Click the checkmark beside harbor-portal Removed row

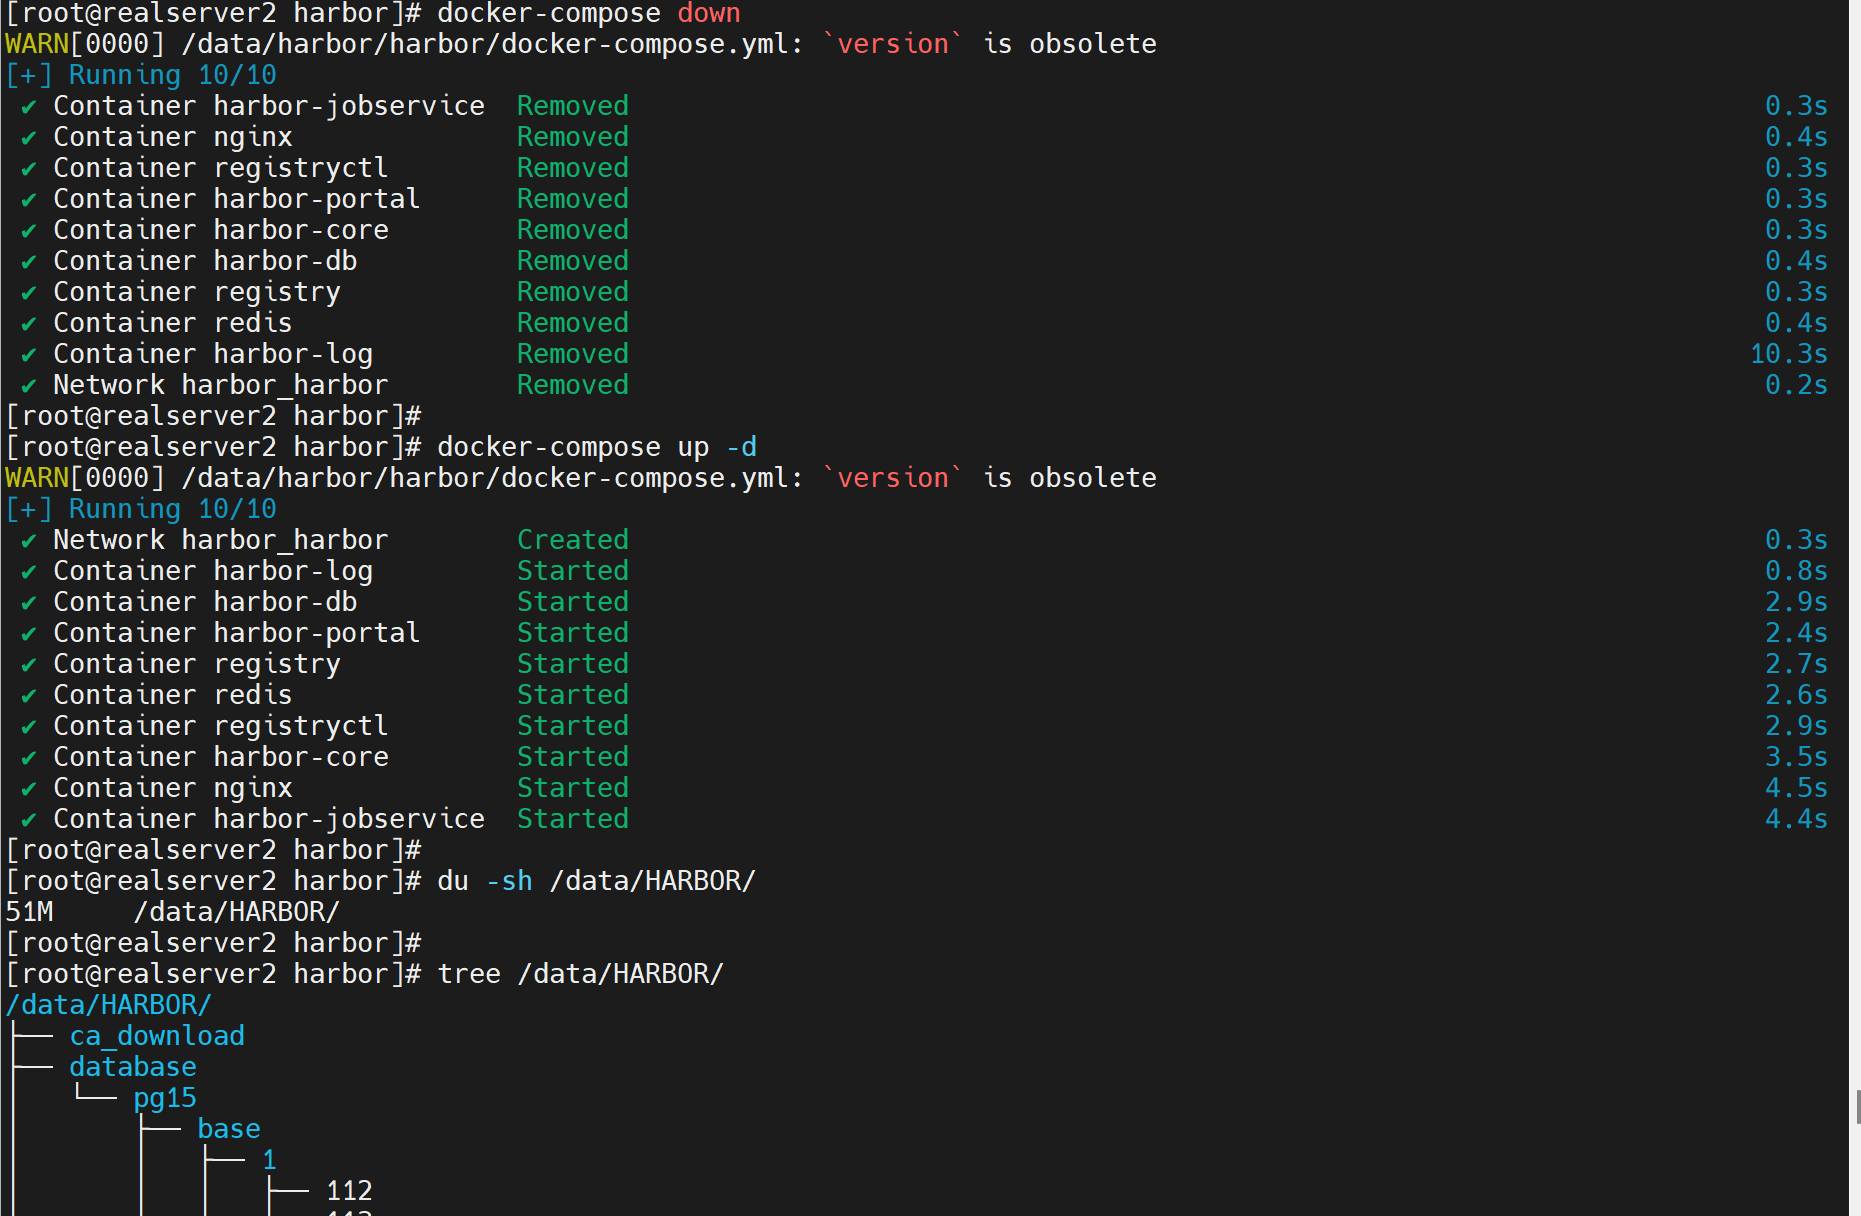[29, 200]
